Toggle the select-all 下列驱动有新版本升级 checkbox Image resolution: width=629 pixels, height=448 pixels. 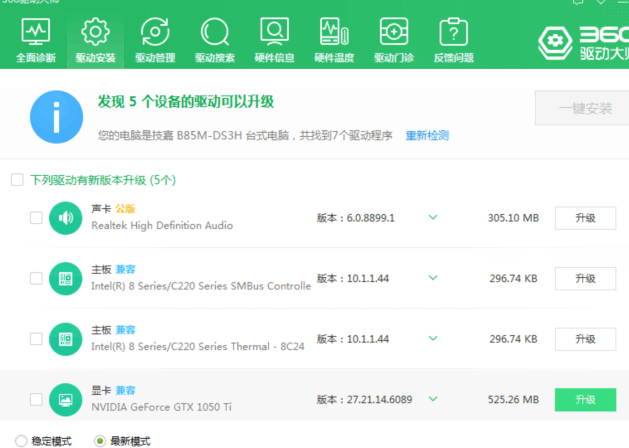point(17,180)
